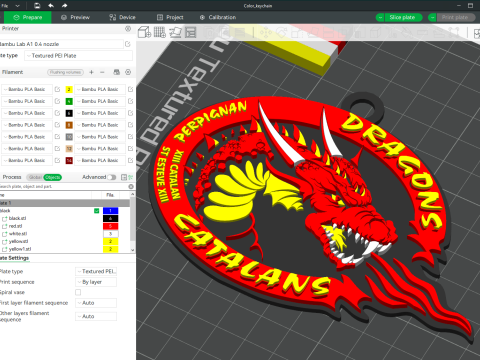Compare presets icon beside Advanced toggle

[x=124, y=177]
